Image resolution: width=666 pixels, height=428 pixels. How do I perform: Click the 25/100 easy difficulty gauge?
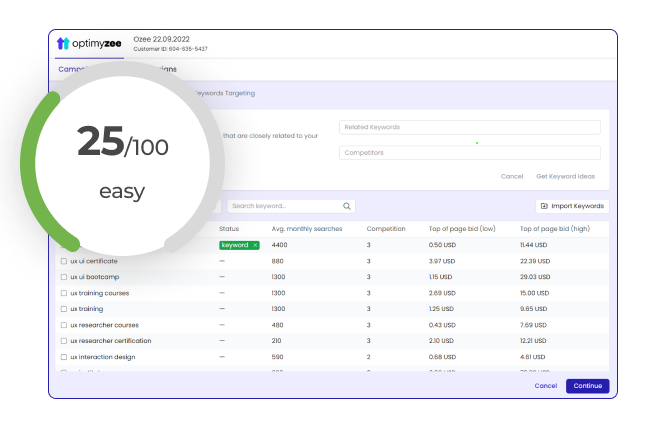tap(123, 162)
